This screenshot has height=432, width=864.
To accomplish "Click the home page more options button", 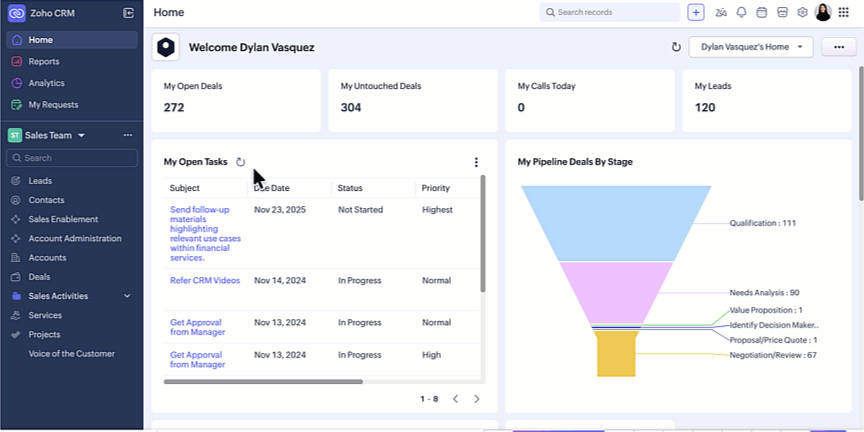I will coord(837,47).
